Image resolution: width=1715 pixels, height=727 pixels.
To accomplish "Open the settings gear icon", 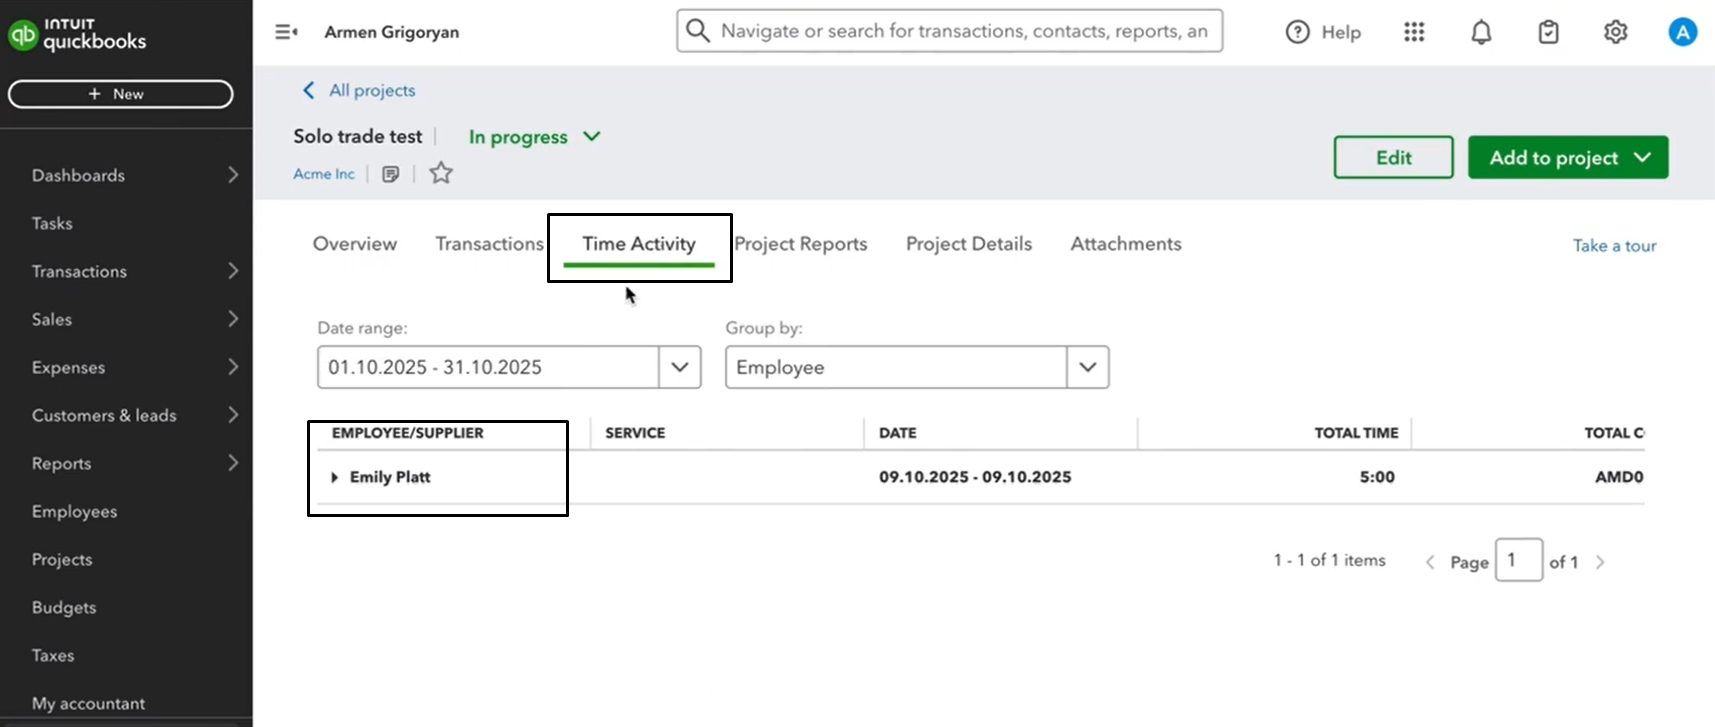I will (1615, 32).
